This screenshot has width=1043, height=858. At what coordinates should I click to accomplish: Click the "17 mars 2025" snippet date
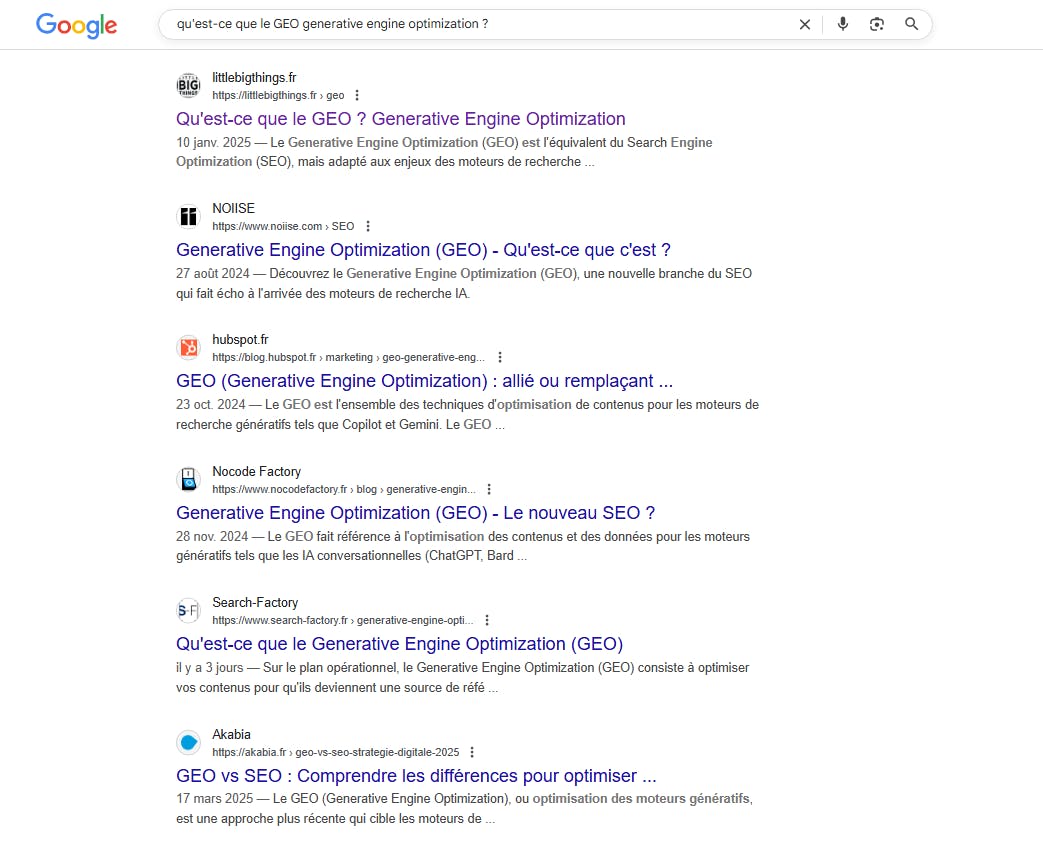(215, 798)
